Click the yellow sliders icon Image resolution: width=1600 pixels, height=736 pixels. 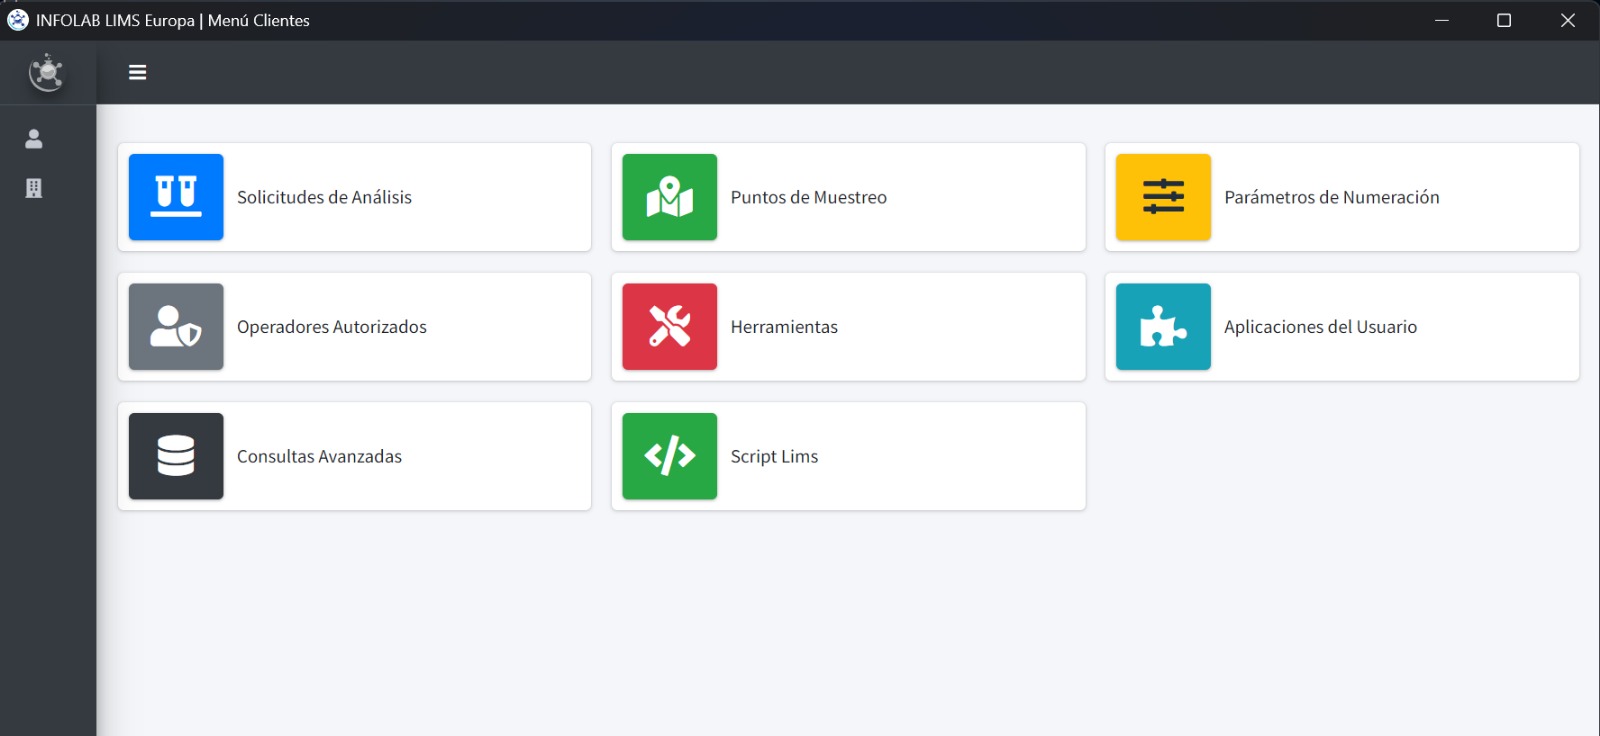pos(1163,197)
